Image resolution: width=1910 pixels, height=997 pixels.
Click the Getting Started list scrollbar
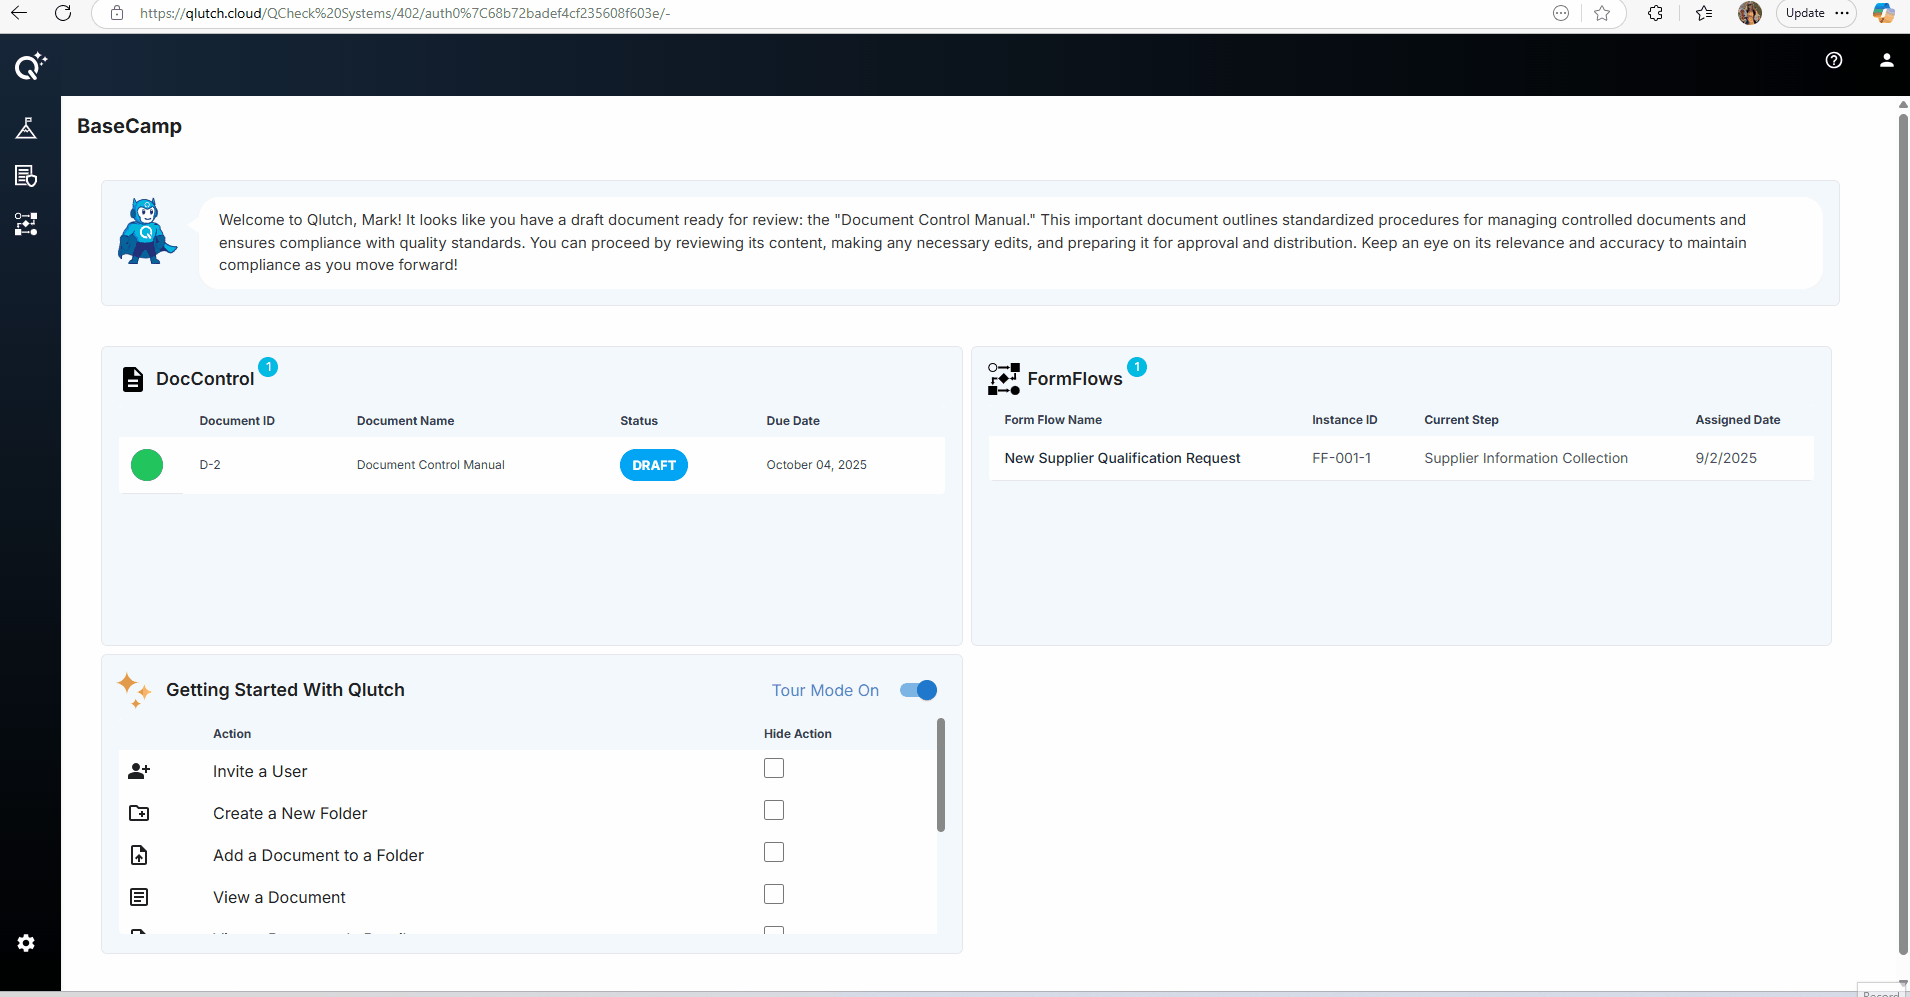point(940,775)
